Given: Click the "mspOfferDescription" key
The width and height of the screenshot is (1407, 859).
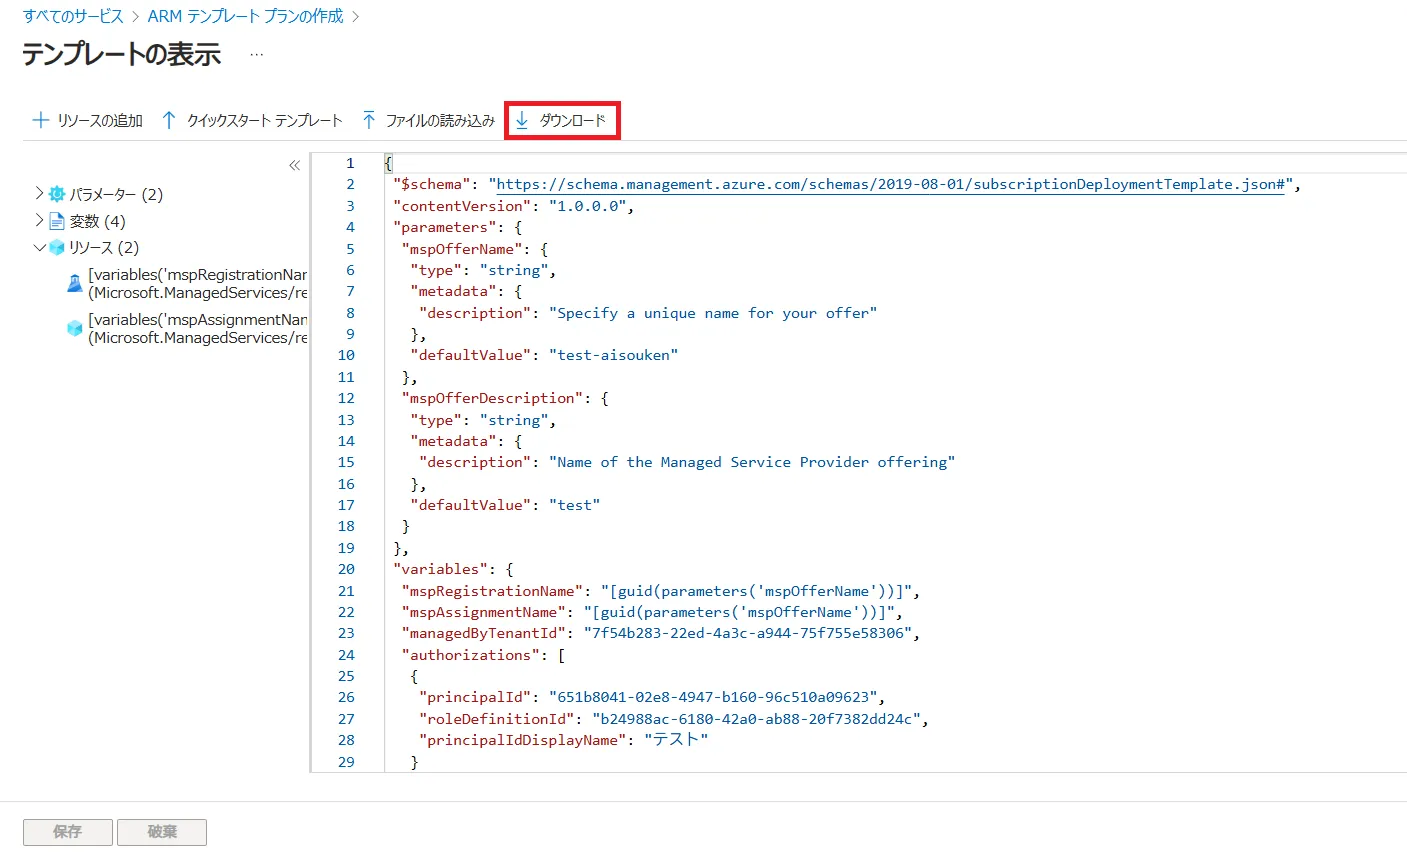Looking at the screenshot, I should tap(492, 398).
